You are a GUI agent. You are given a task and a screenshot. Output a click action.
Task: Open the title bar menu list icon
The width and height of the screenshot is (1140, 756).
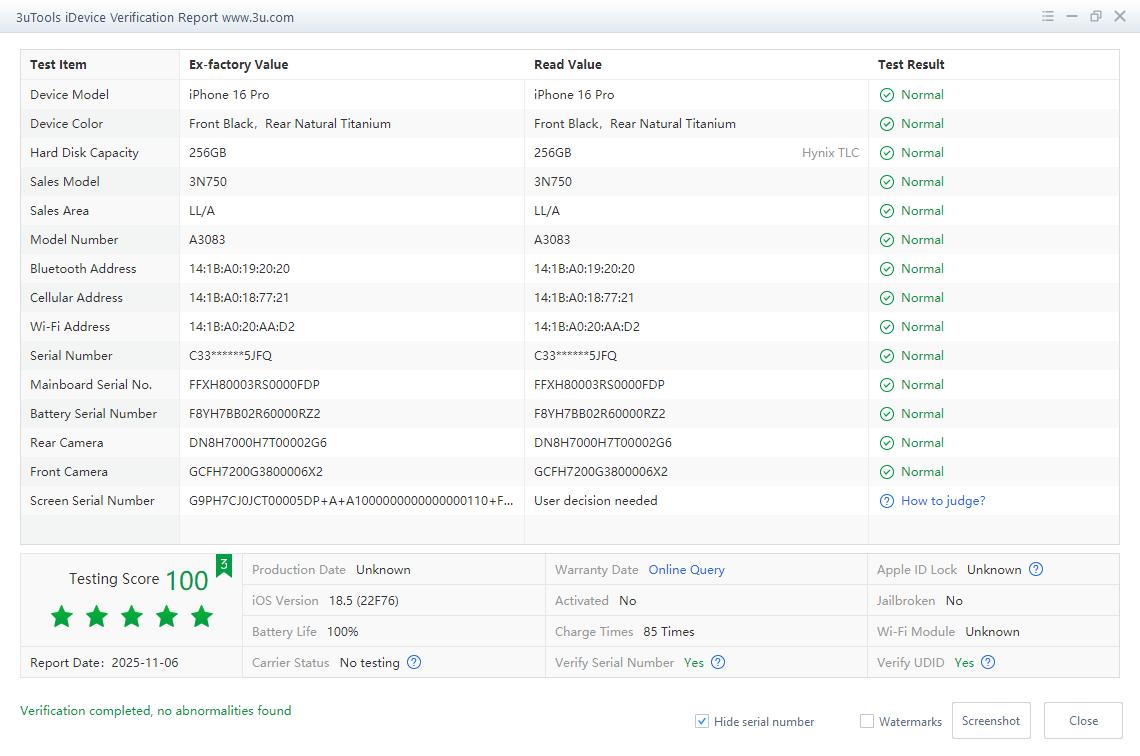click(1047, 16)
